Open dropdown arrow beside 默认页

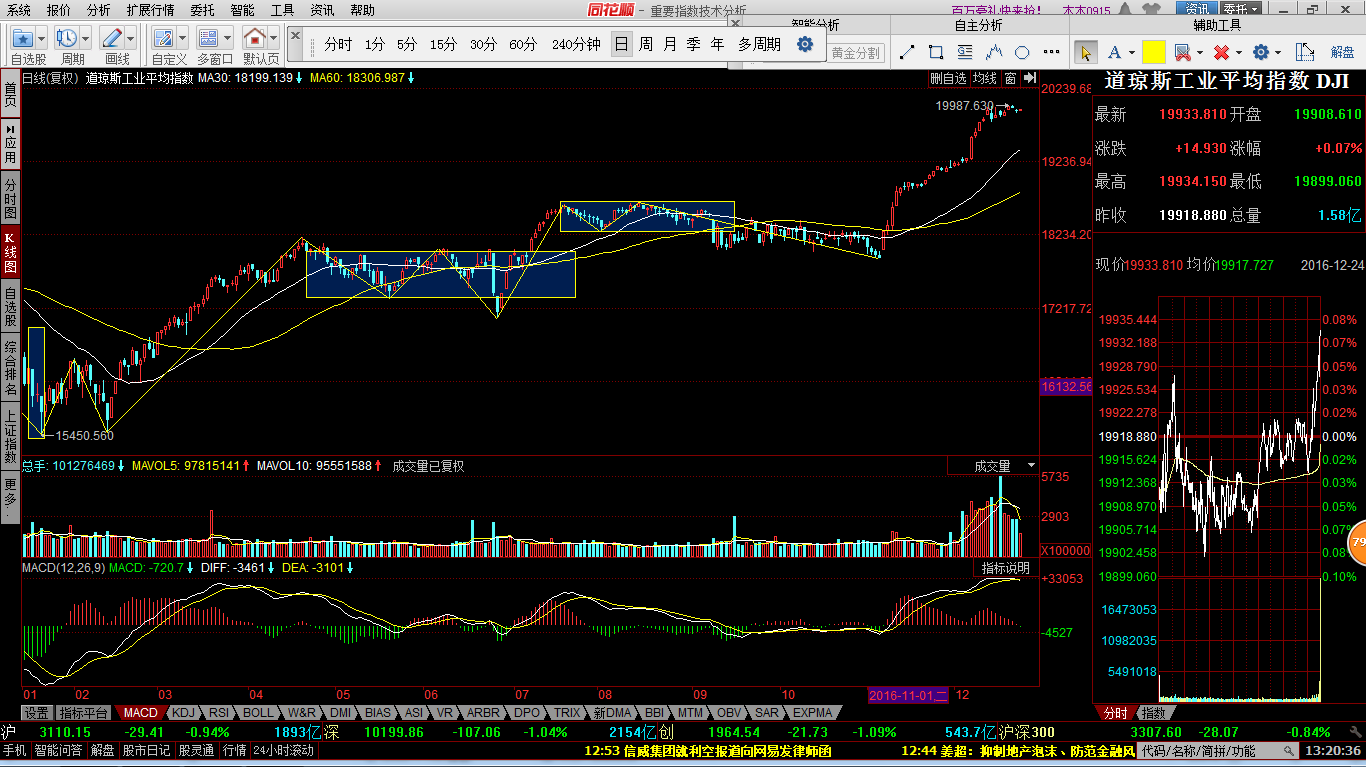[x=274, y=39]
